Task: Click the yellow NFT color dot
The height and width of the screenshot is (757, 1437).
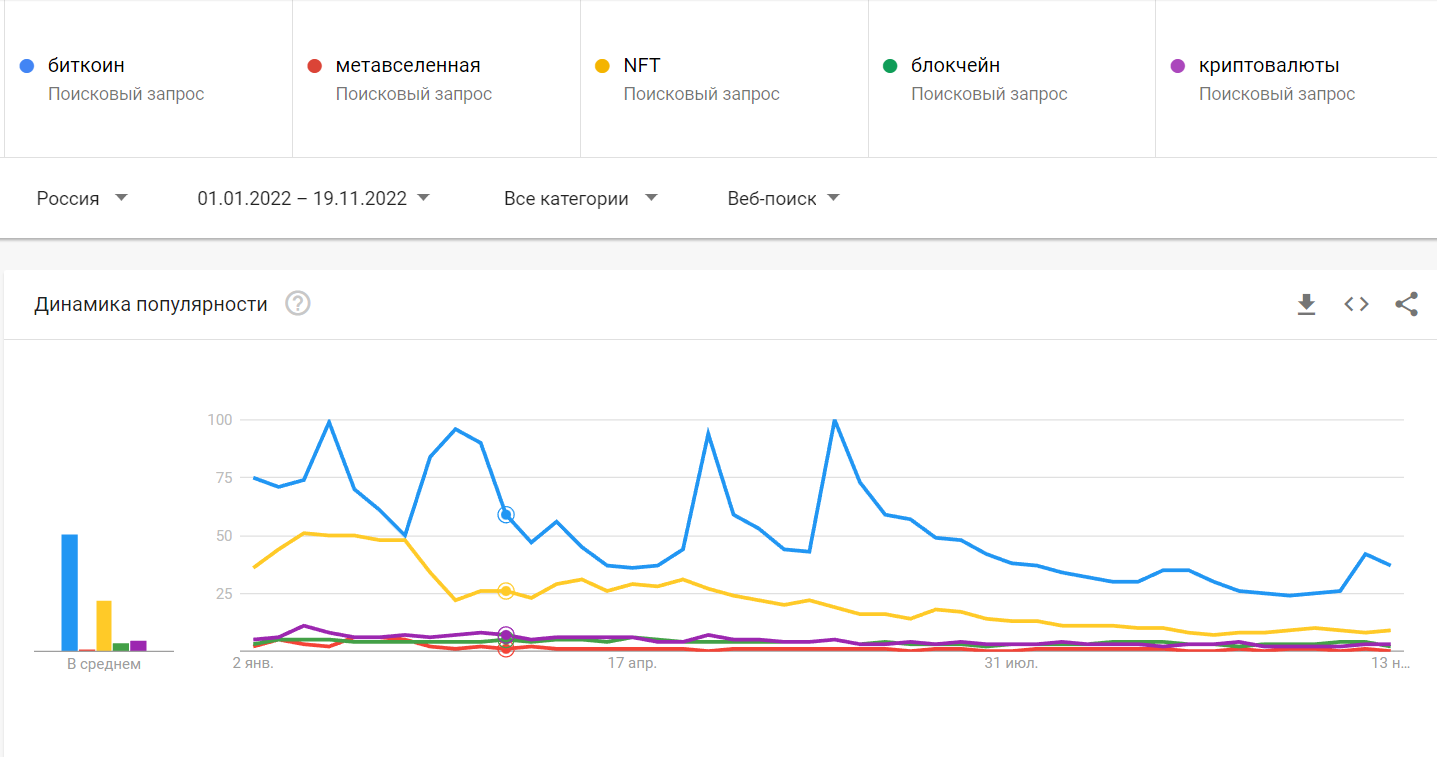Action: [602, 66]
